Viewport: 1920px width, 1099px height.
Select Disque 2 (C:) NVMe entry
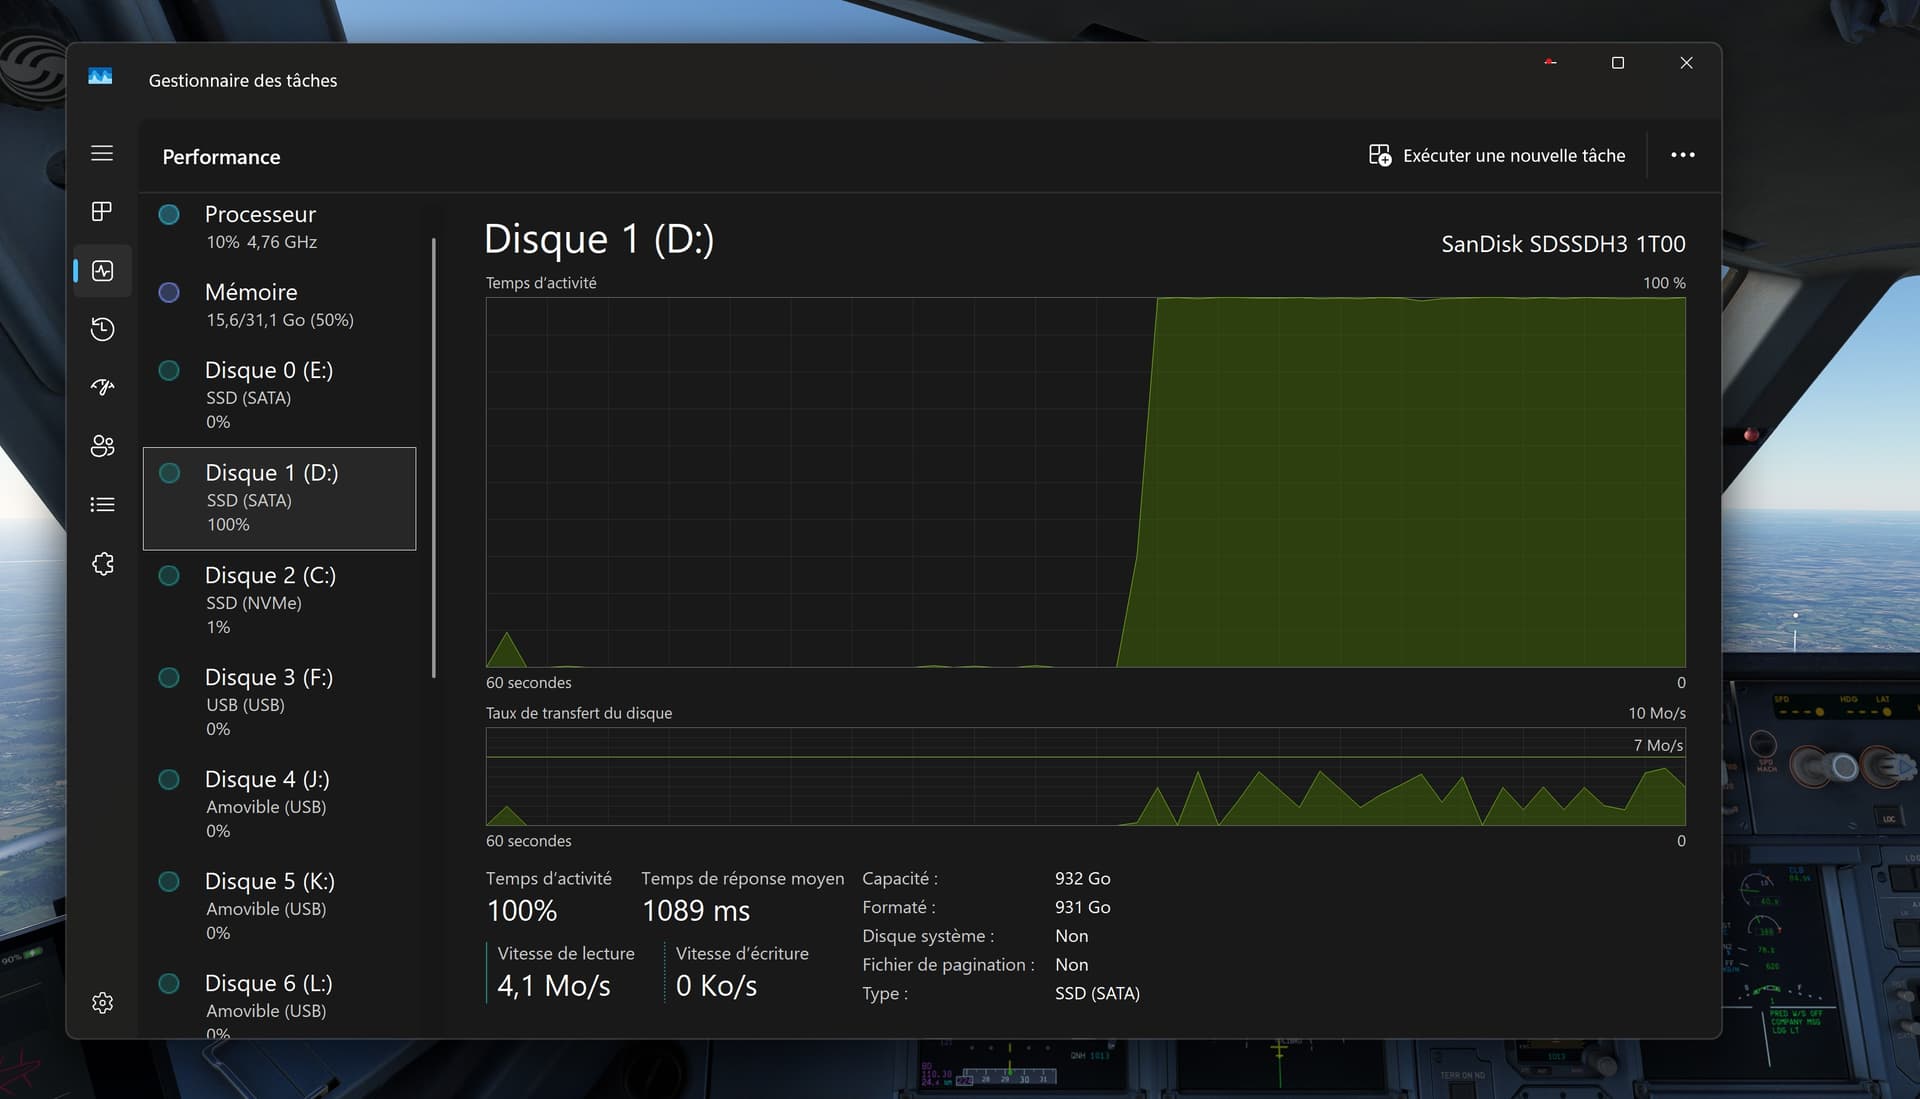(x=280, y=599)
